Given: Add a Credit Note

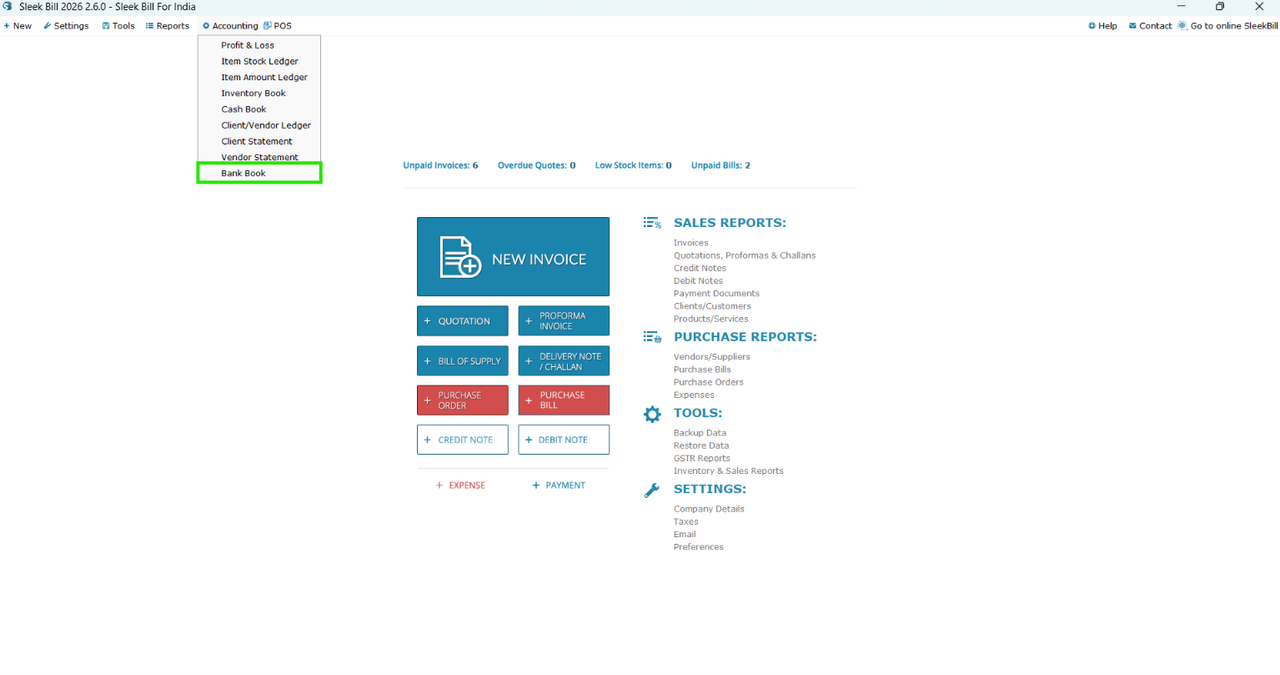Looking at the screenshot, I should [462, 440].
